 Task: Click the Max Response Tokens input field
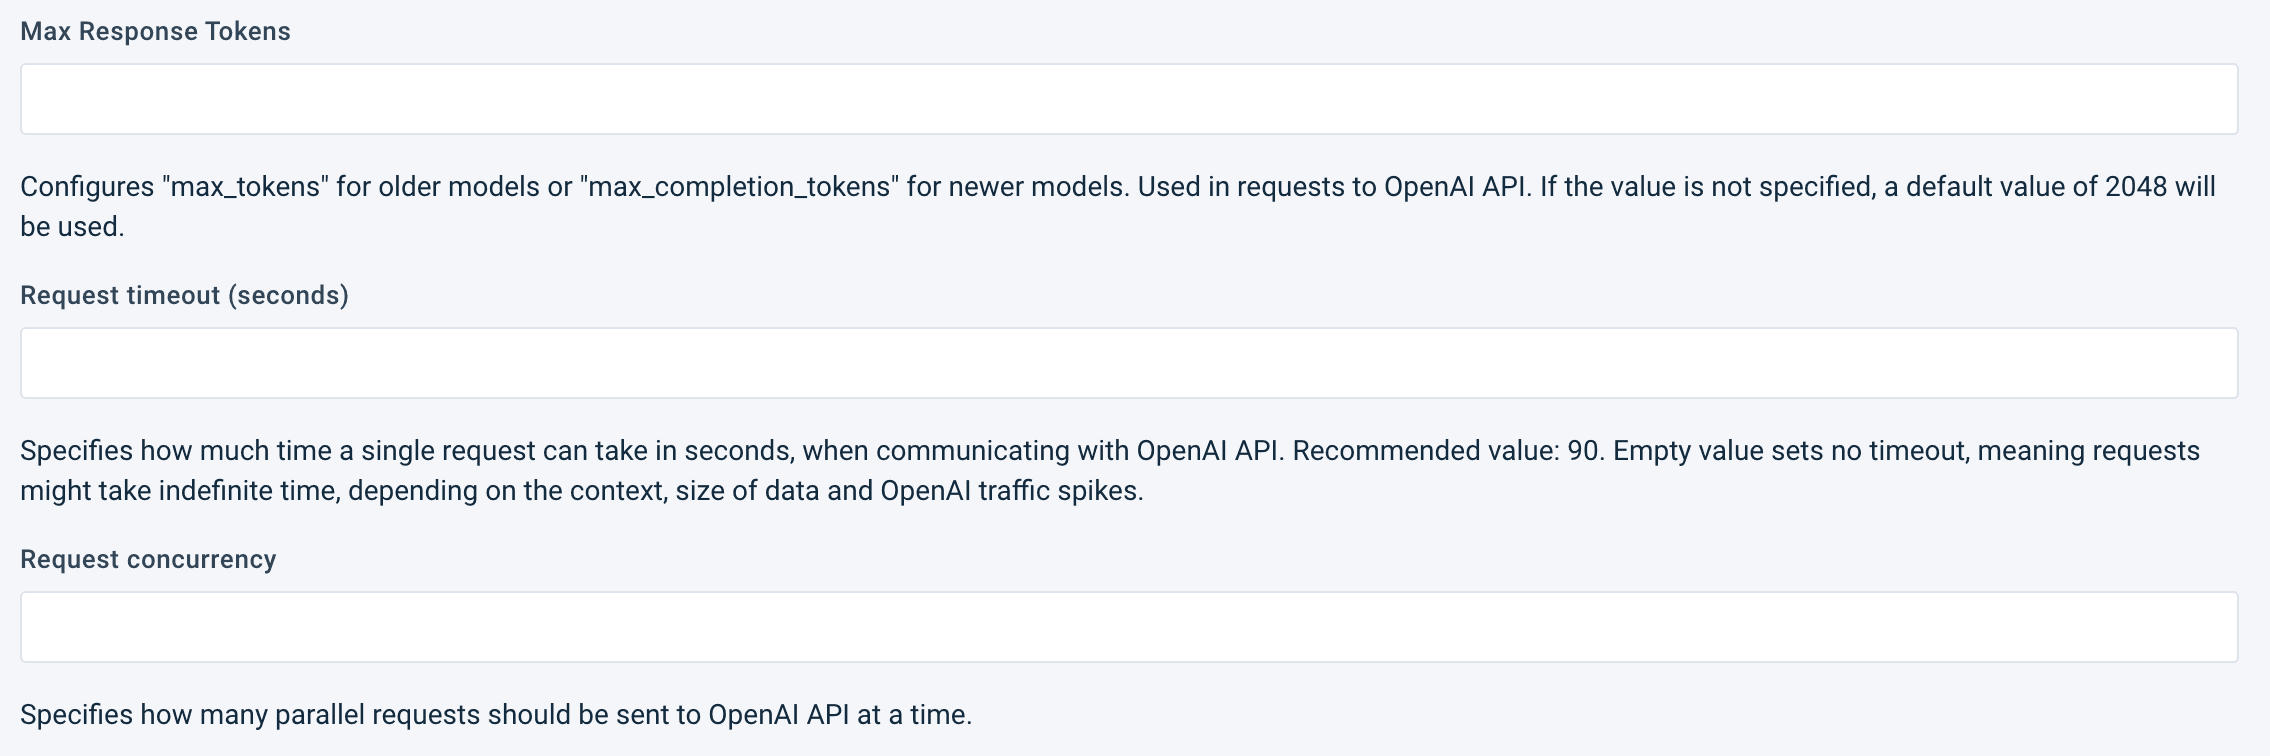(x=1128, y=99)
